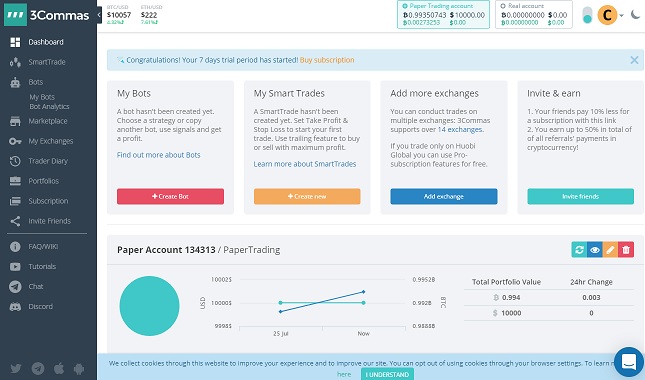Open the Apple app icon at sidebar bottom

(59, 368)
